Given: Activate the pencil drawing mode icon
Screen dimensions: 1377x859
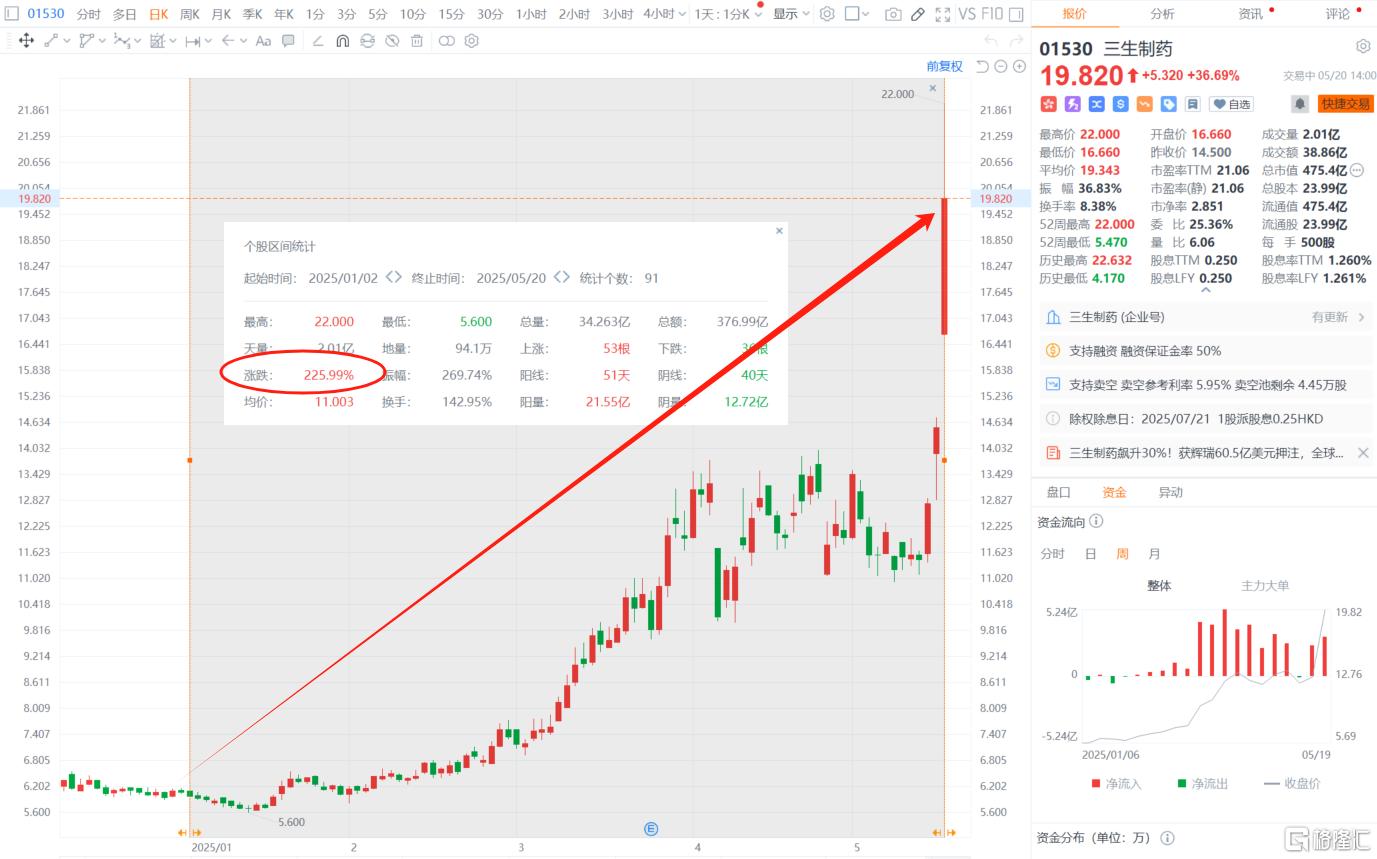Looking at the screenshot, I should pyautogui.click(x=918, y=14).
